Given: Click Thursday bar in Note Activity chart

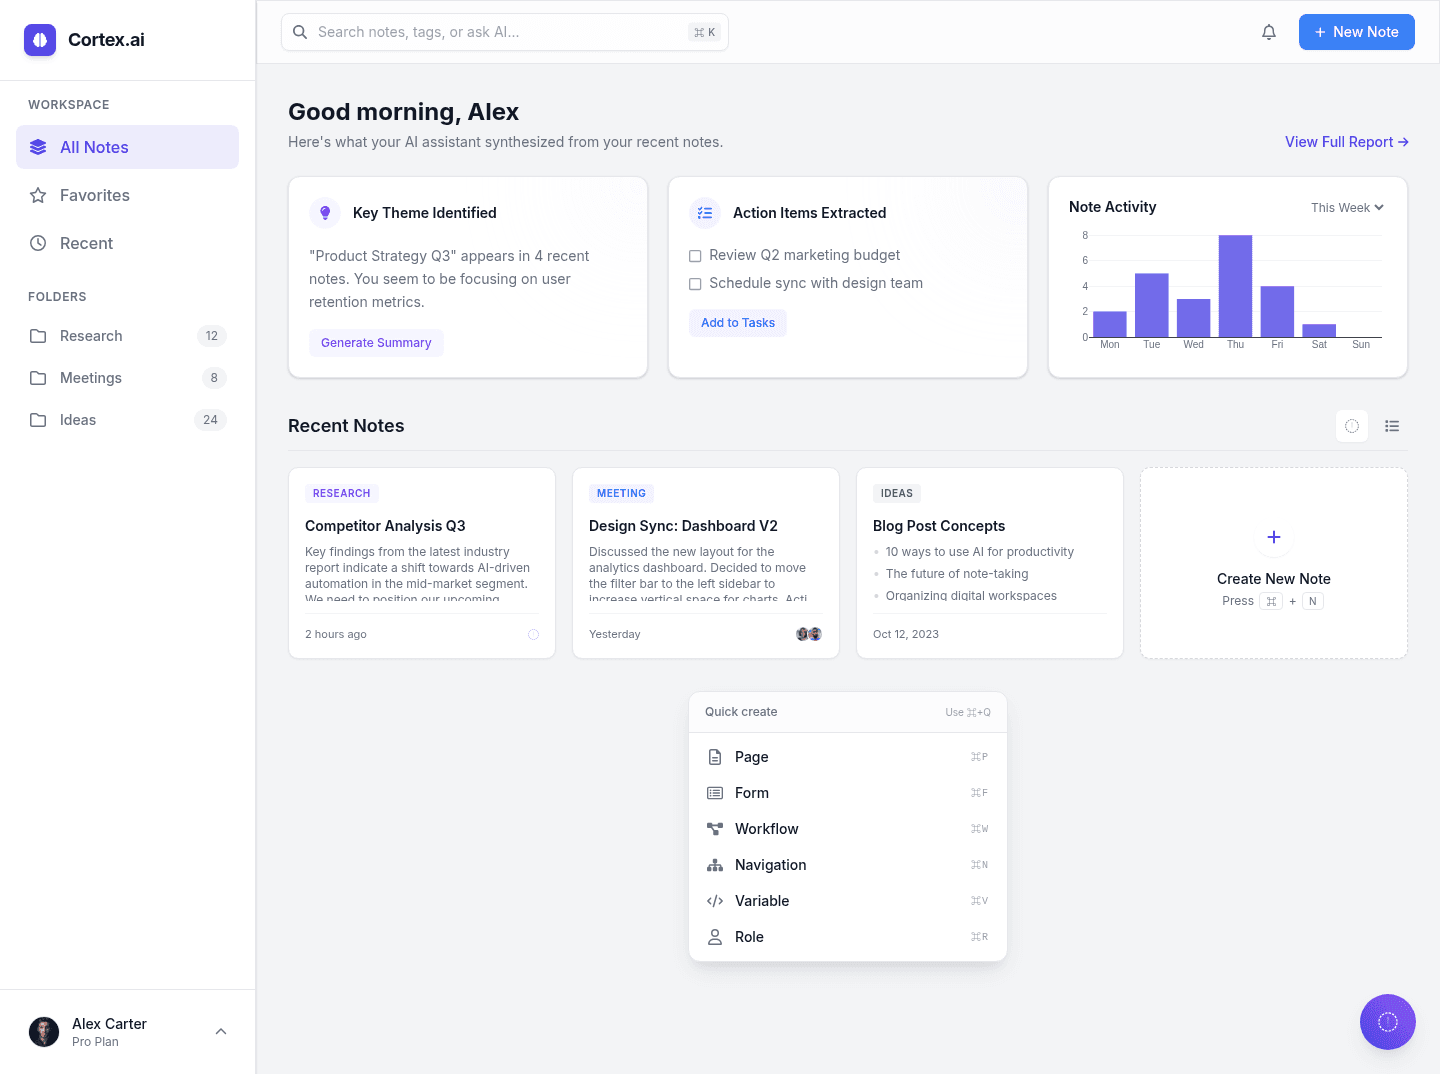Looking at the screenshot, I should click(1235, 286).
